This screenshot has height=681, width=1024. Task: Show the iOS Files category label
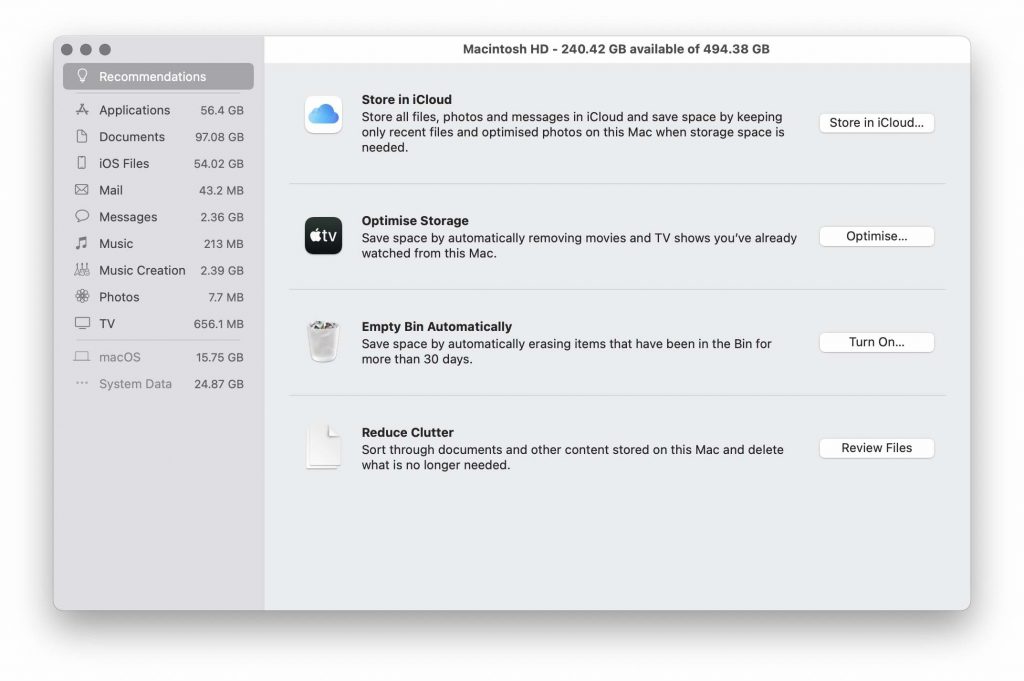124,164
